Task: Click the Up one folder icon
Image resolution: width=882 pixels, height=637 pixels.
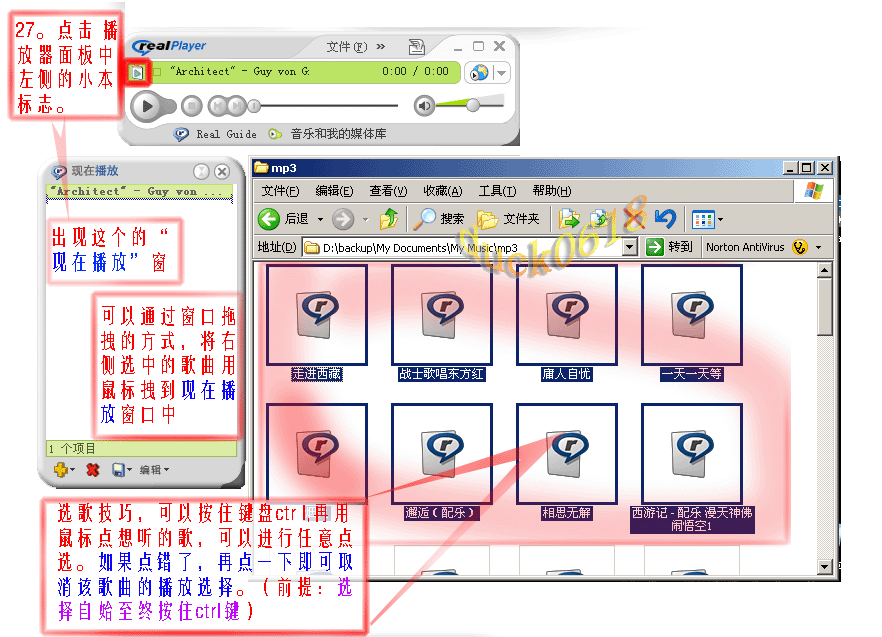Action: pos(389,219)
